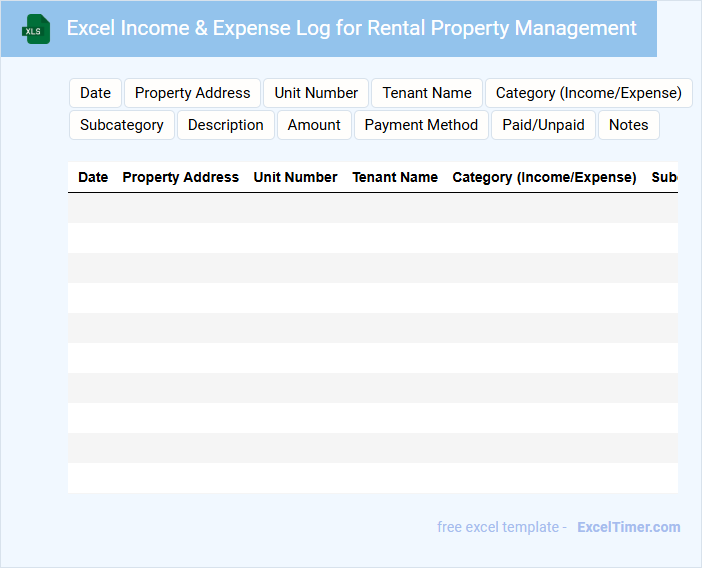Click the Notes tag
Viewport: 702px width, 568px height.
(x=629, y=125)
